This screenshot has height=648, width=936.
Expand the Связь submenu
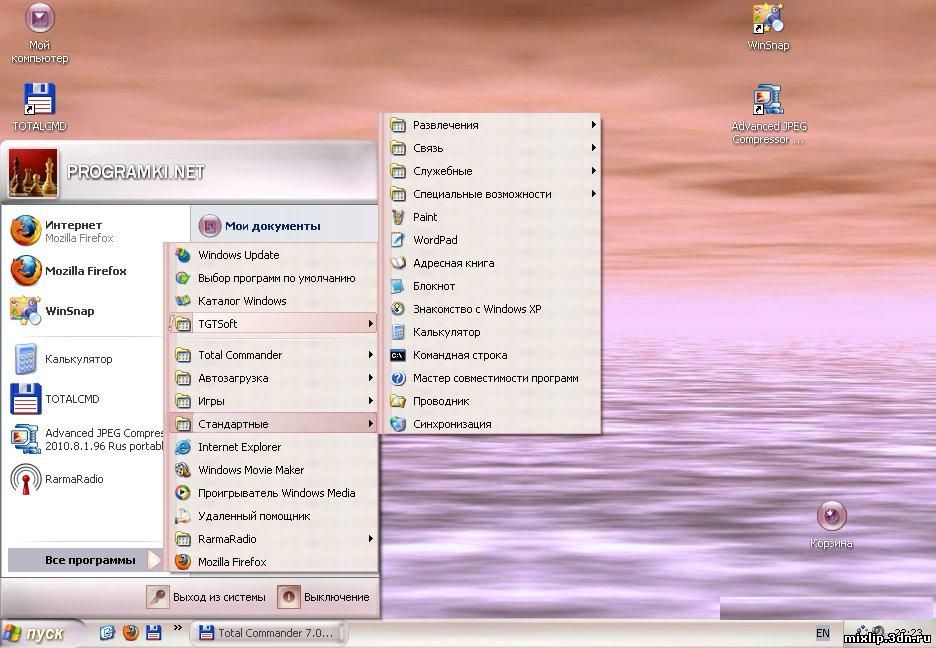click(x=492, y=148)
